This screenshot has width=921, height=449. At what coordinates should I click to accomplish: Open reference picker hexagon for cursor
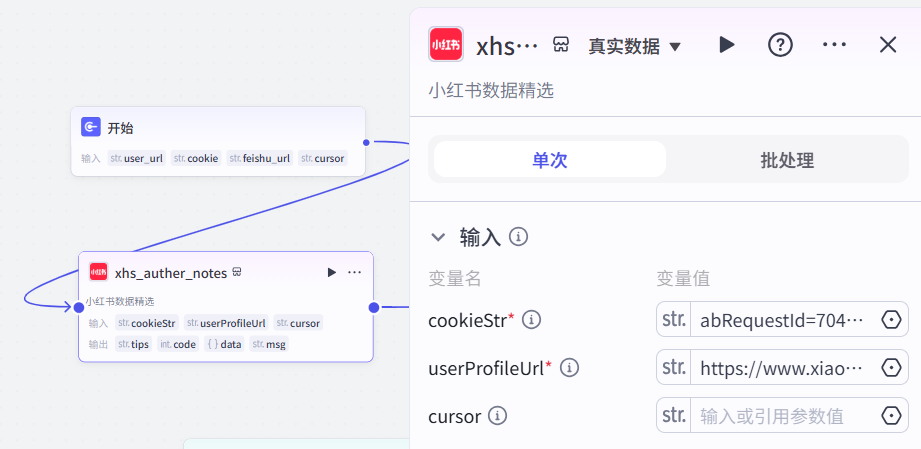click(x=891, y=416)
